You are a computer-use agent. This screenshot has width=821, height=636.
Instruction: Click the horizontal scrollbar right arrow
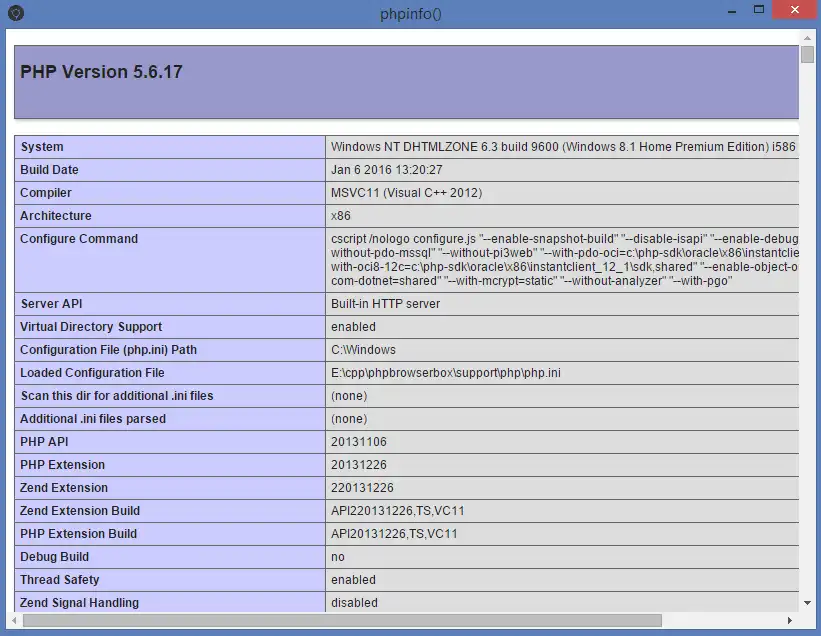point(790,620)
